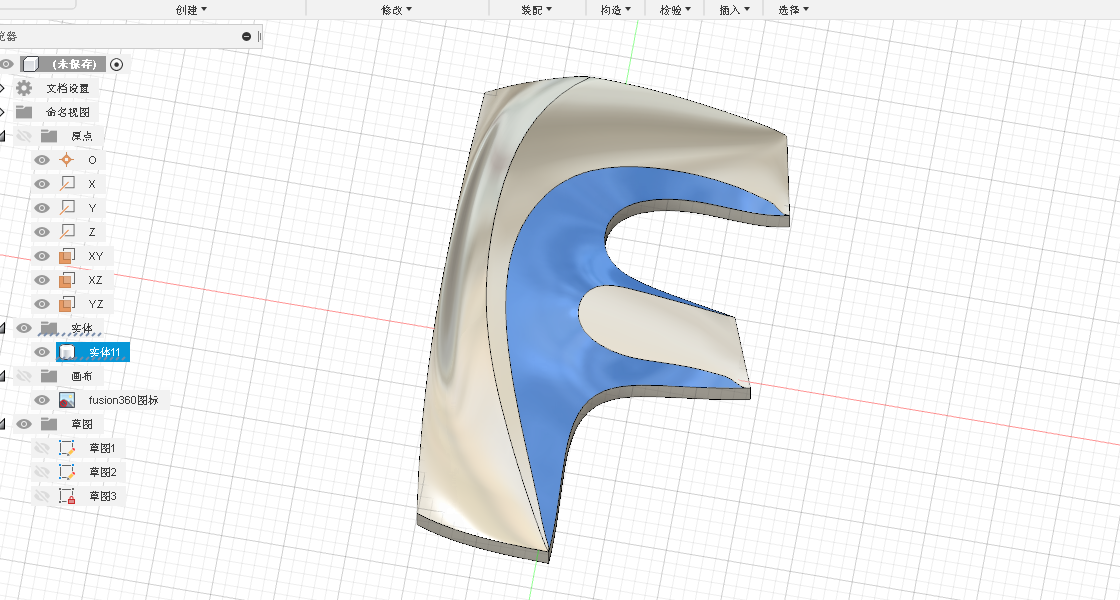1120x600 pixels.
Task: Click the fusion360图标 canvas image icon
Action: (66, 400)
